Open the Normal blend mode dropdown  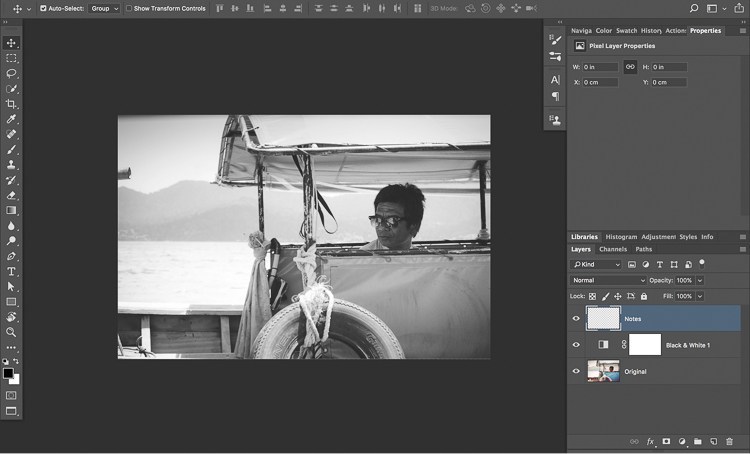[608, 280]
